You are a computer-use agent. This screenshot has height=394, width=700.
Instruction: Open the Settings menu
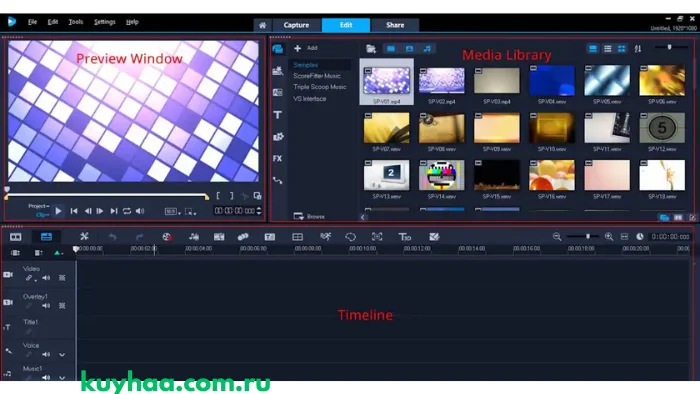[x=105, y=22]
